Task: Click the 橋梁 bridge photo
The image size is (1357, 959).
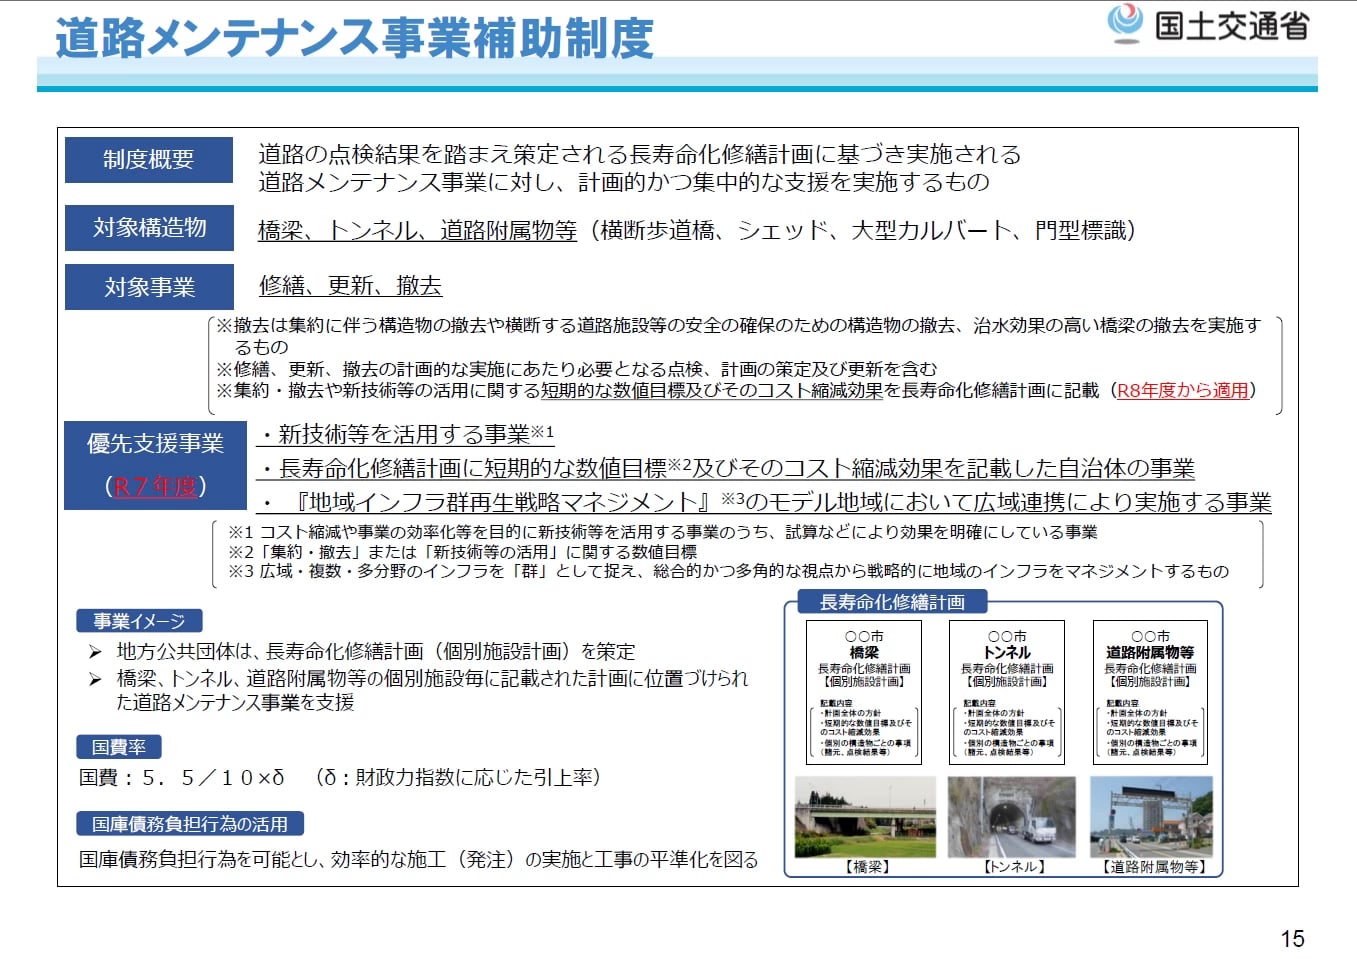Action: click(x=864, y=817)
